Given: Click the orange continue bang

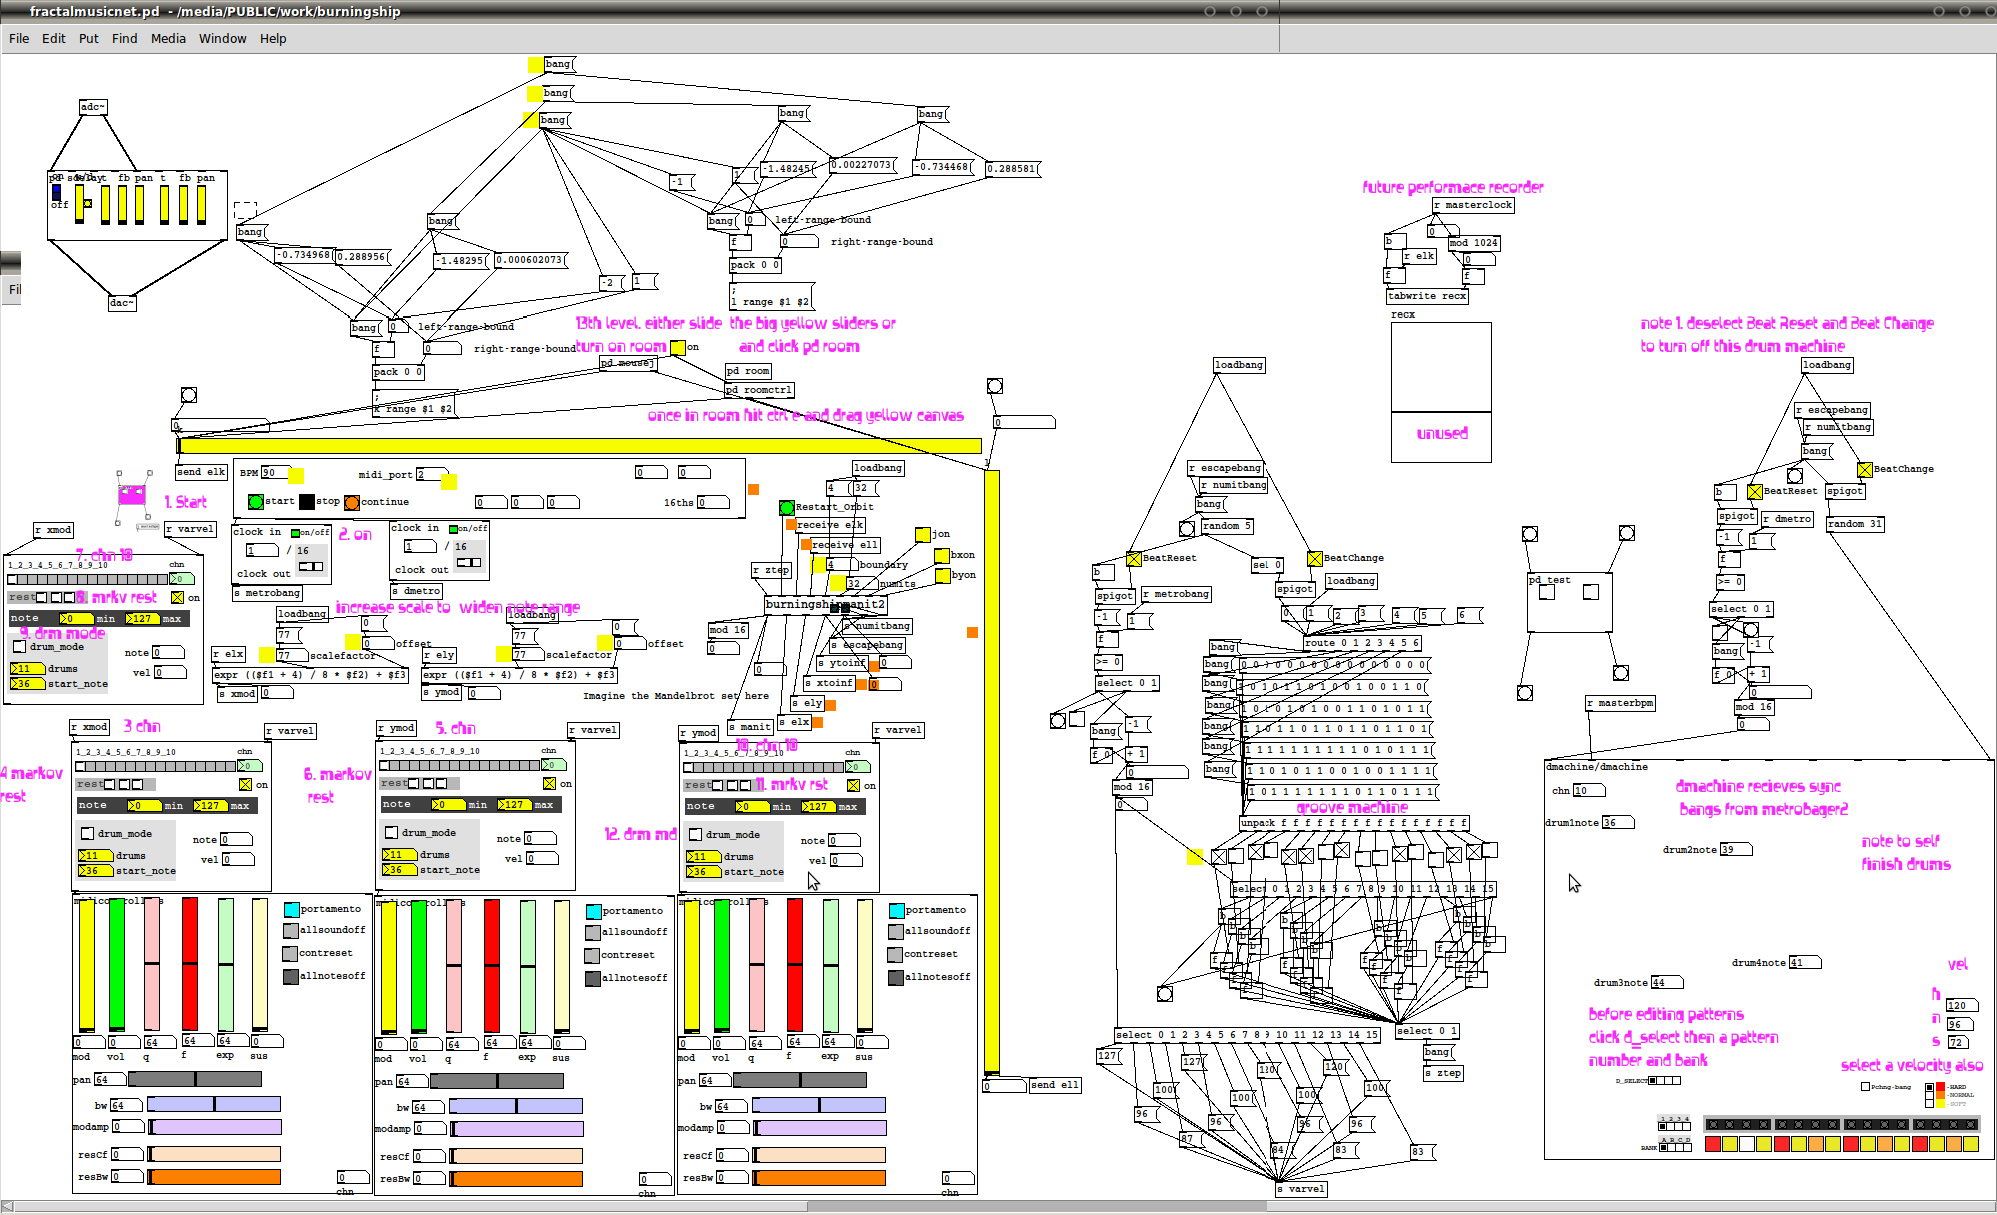Looking at the screenshot, I should click(x=352, y=502).
